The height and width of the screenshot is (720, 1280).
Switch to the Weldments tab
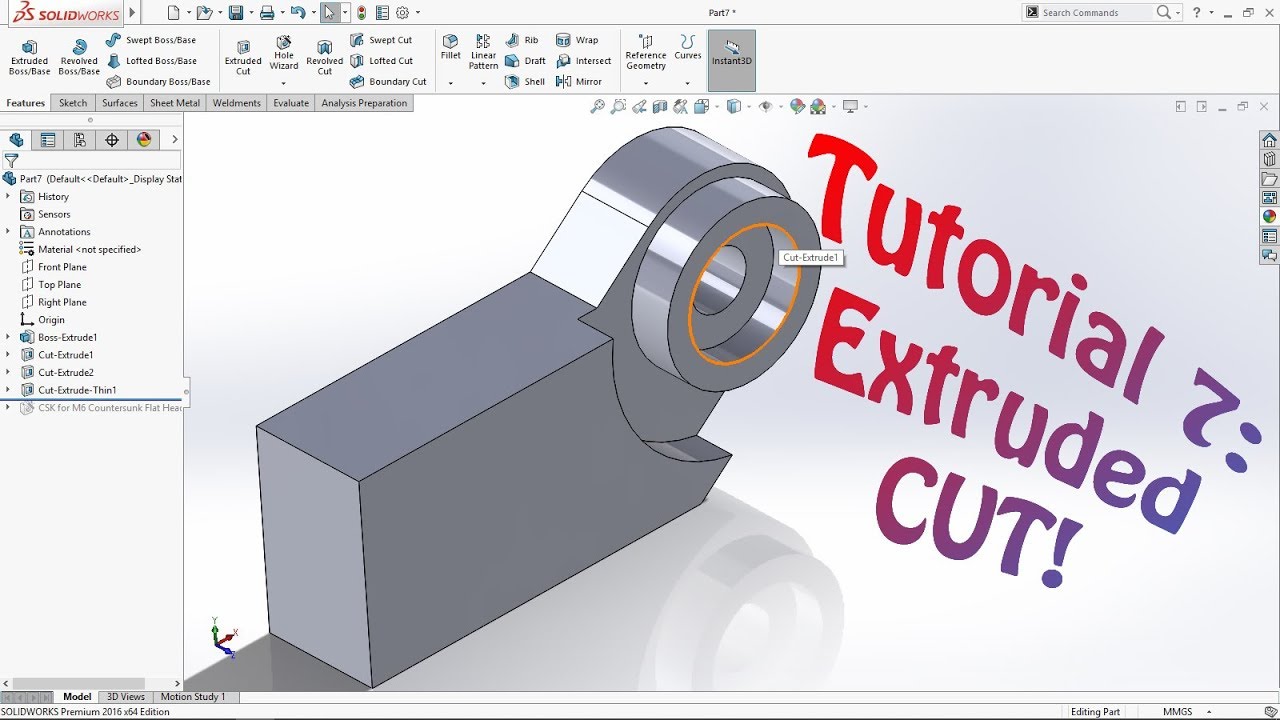[237, 103]
